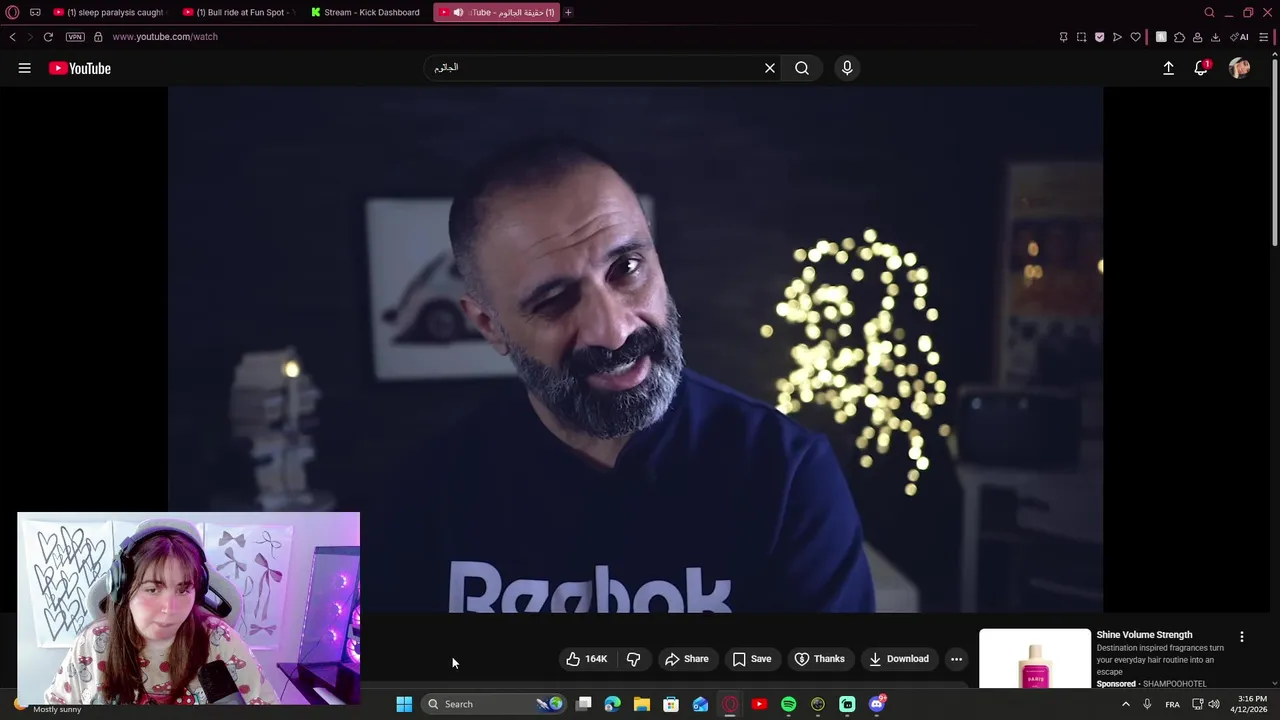
Task: Open Opera workspaces icon beside the logo
Action: (x=35, y=12)
